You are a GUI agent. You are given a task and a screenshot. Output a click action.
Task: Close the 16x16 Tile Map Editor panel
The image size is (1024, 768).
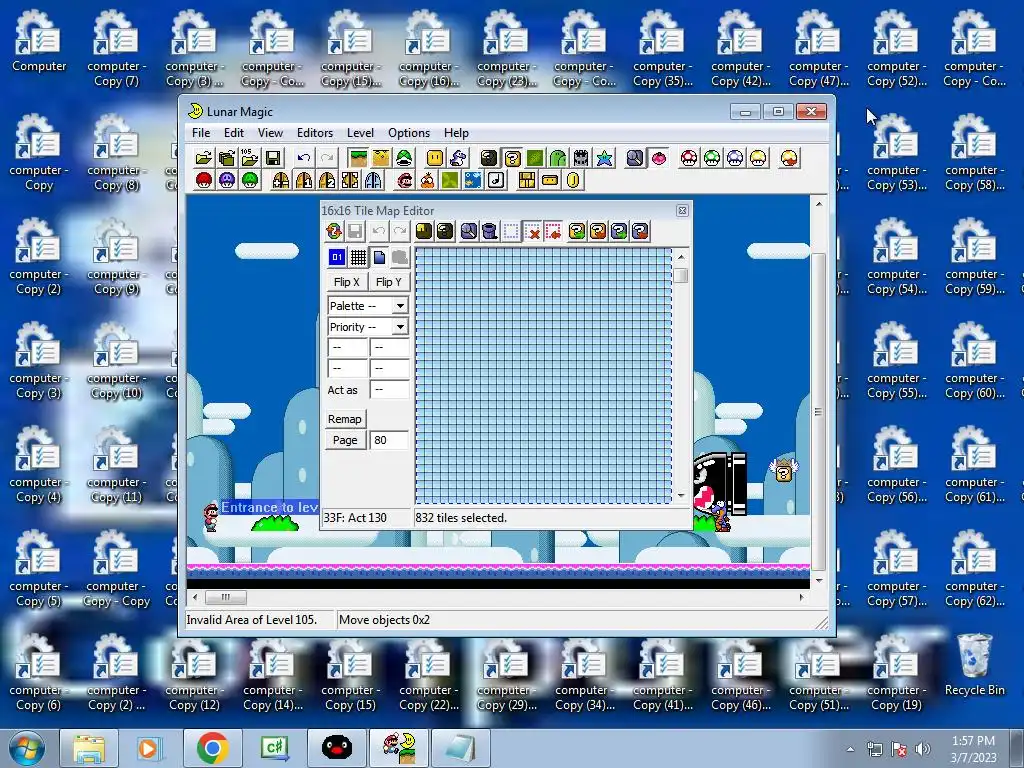point(682,210)
